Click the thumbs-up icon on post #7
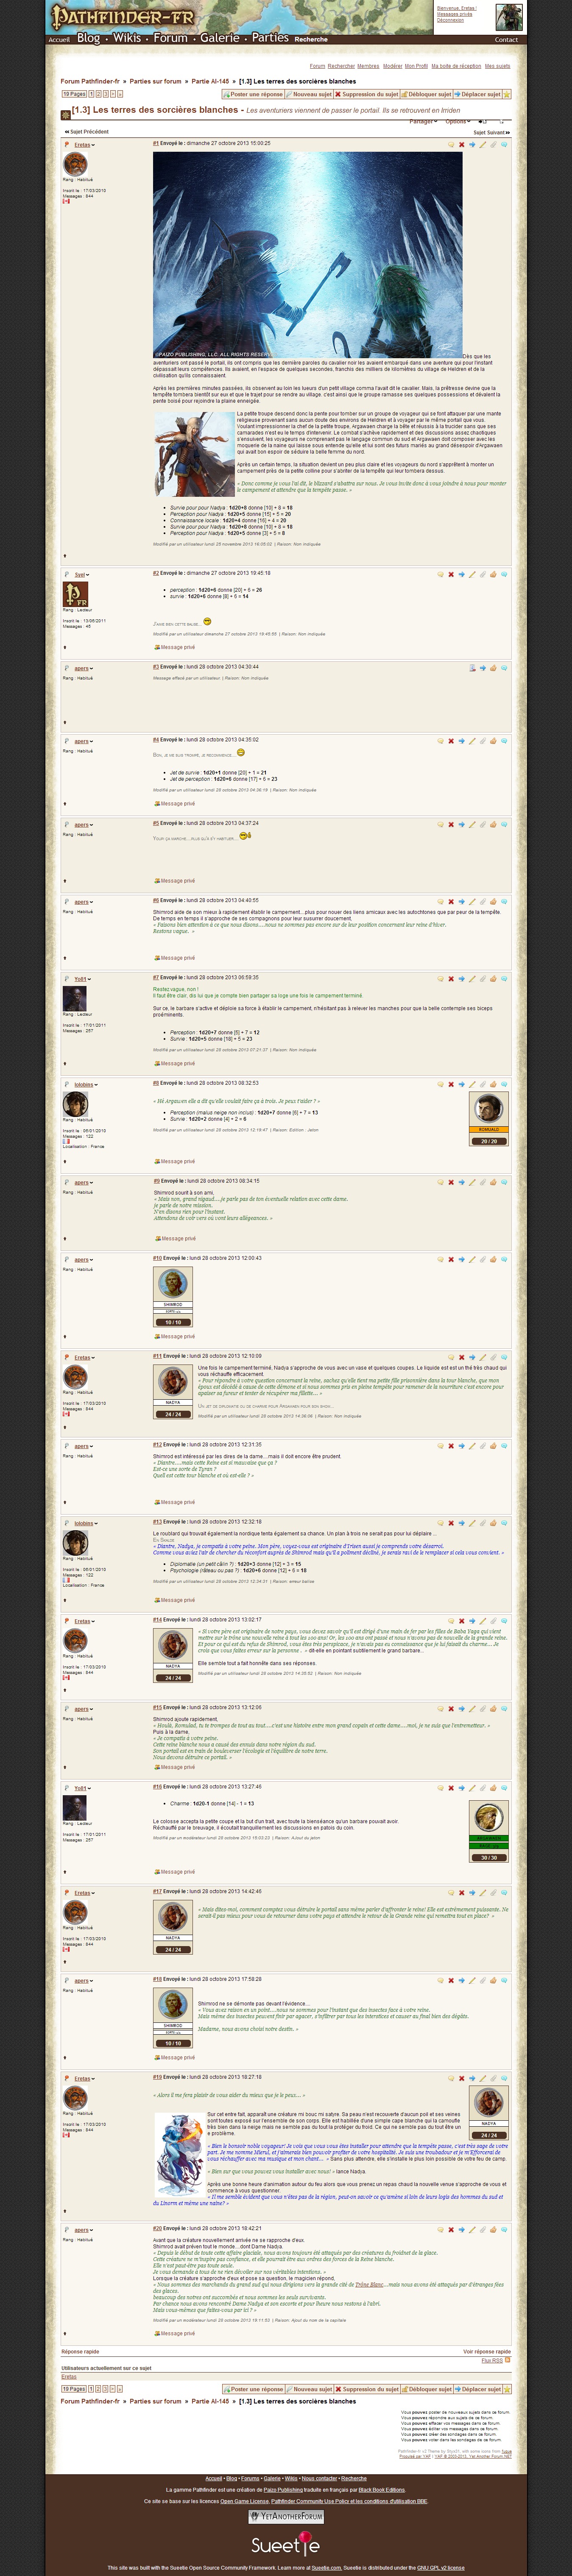The width and height of the screenshot is (572, 2576). [493, 979]
